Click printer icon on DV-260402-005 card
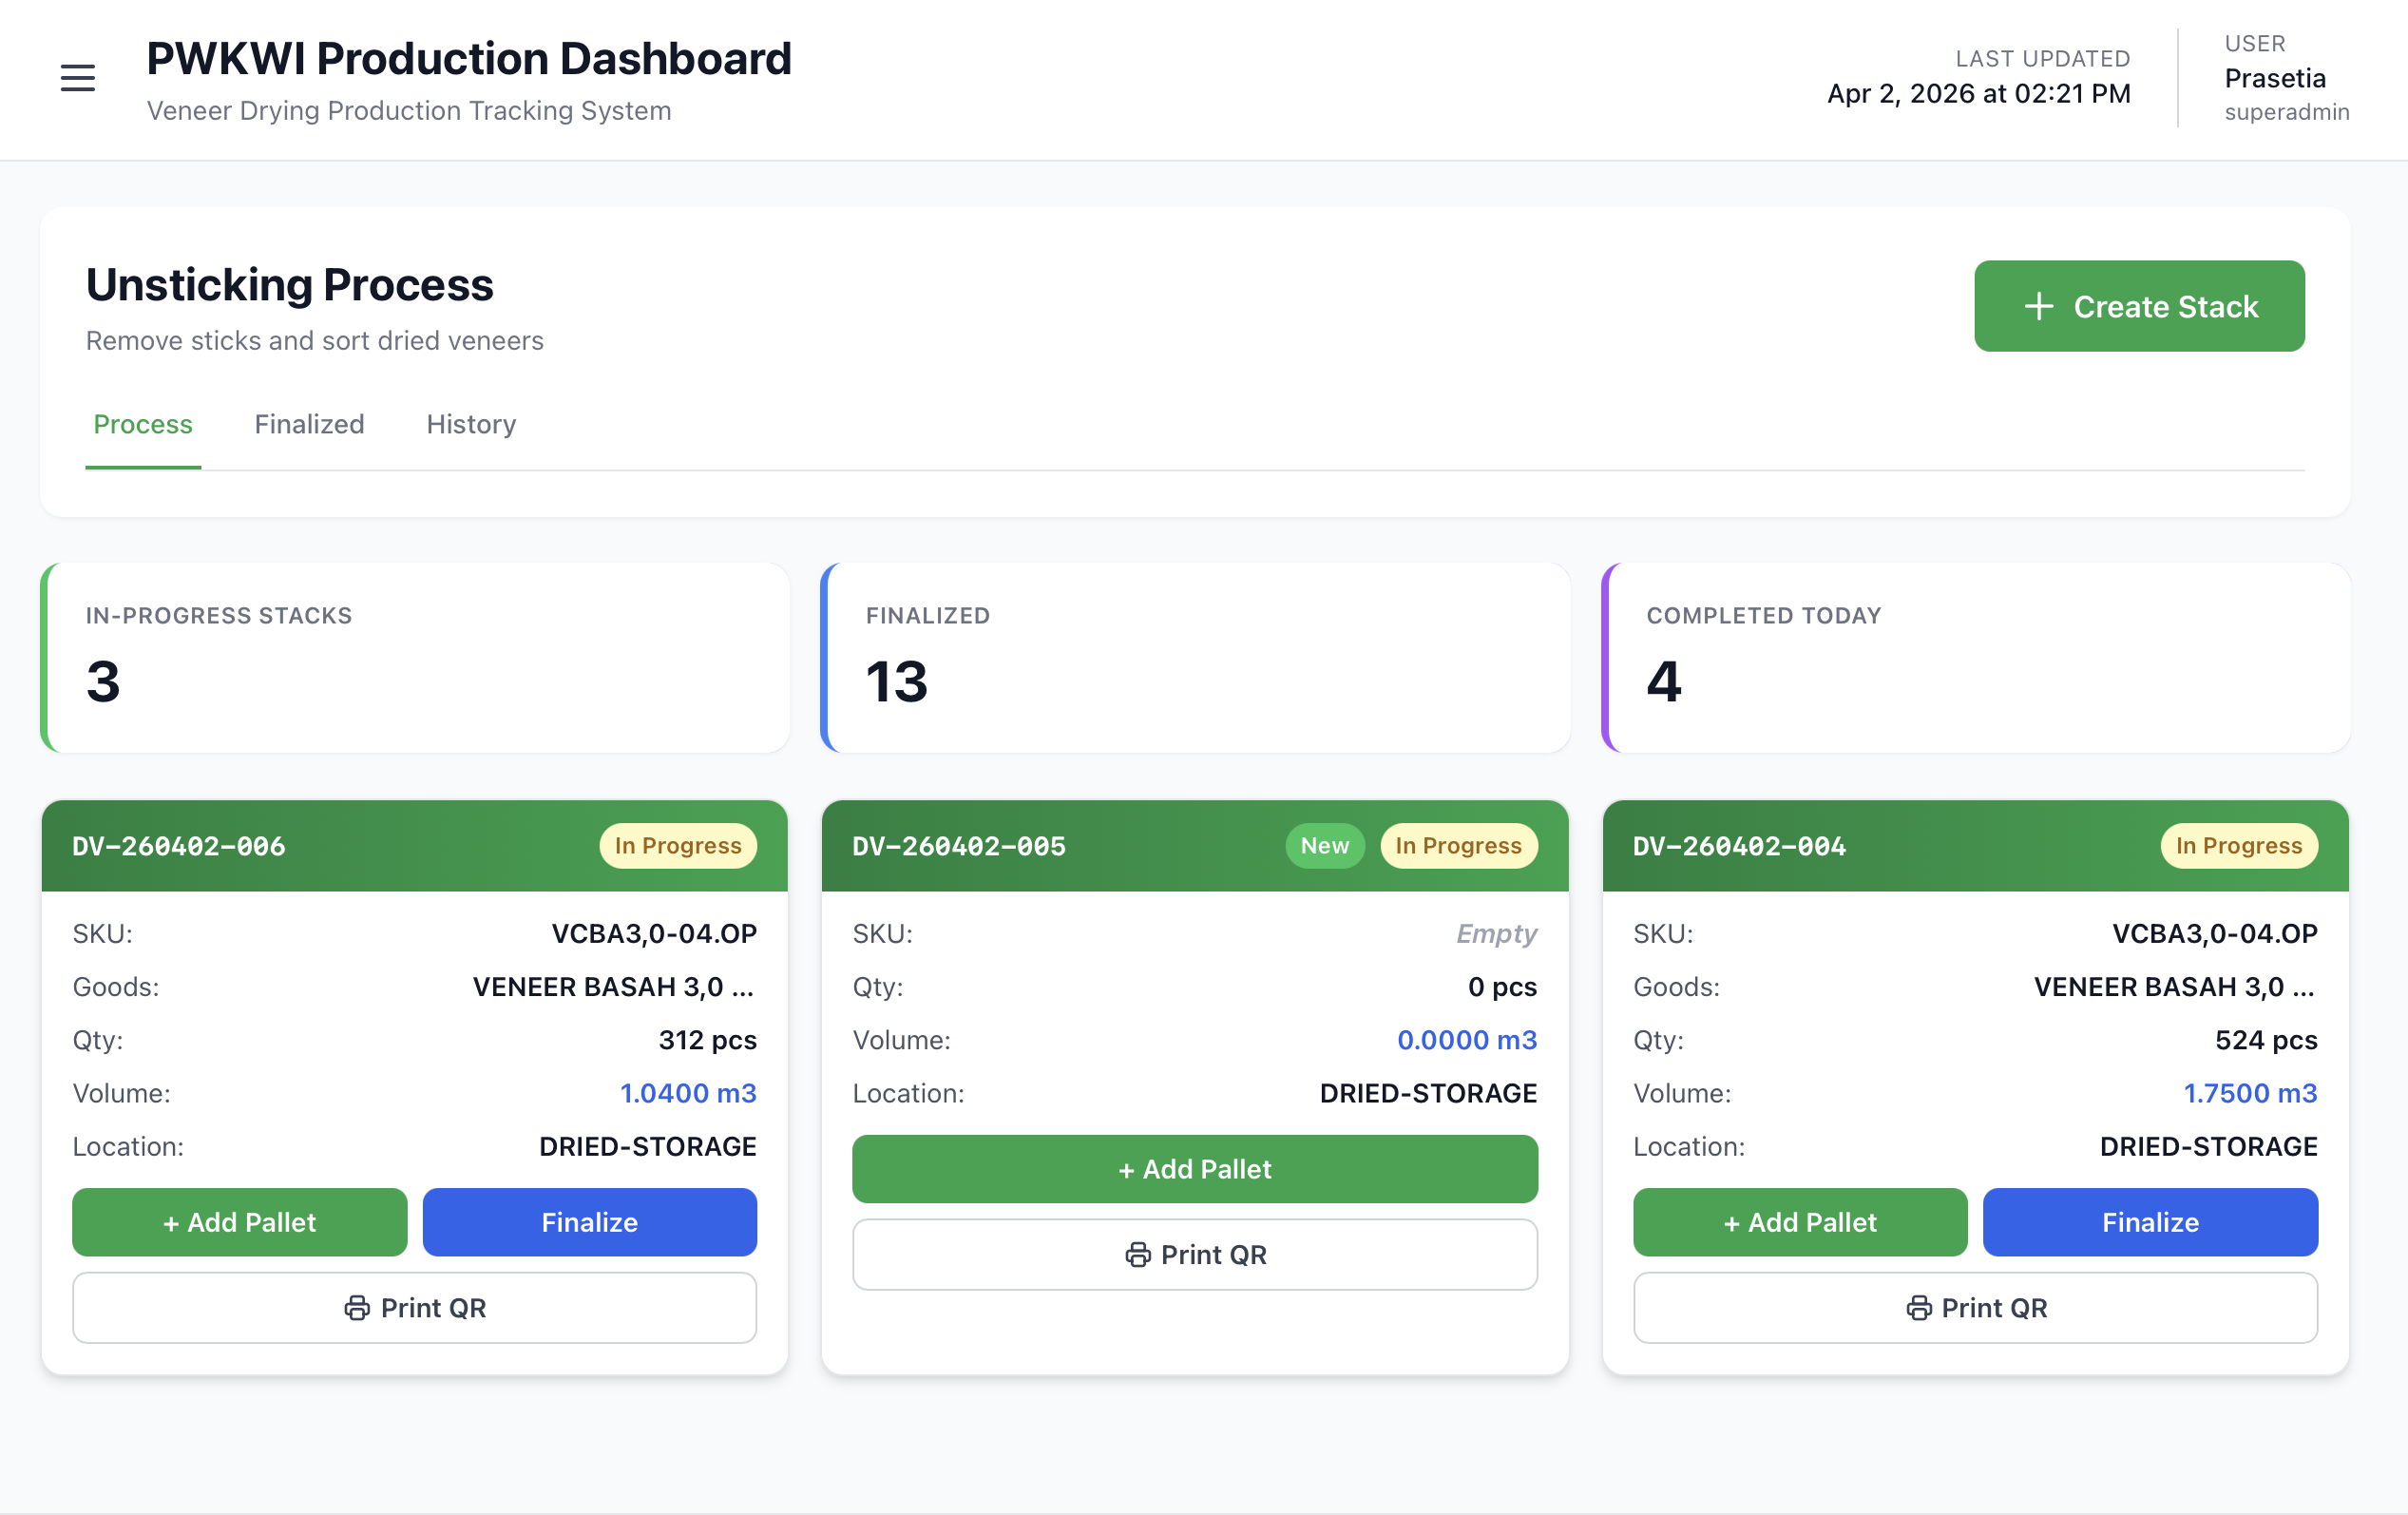 1137,1255
